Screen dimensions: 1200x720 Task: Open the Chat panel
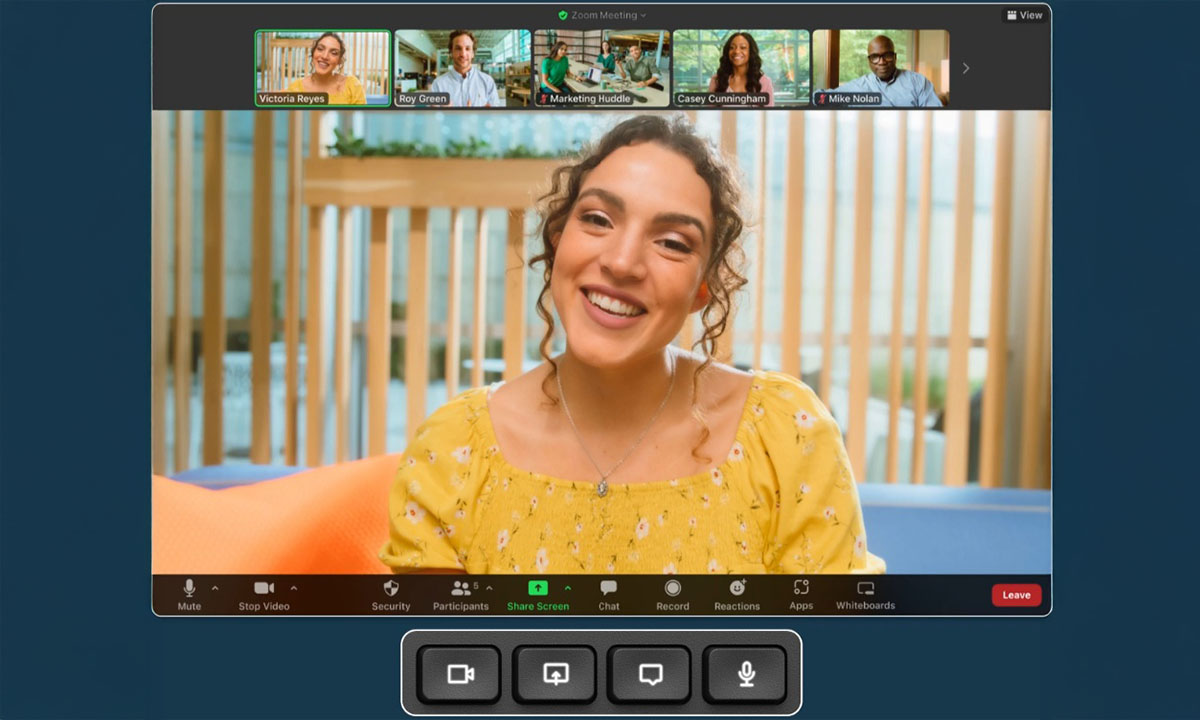point(608,589)
